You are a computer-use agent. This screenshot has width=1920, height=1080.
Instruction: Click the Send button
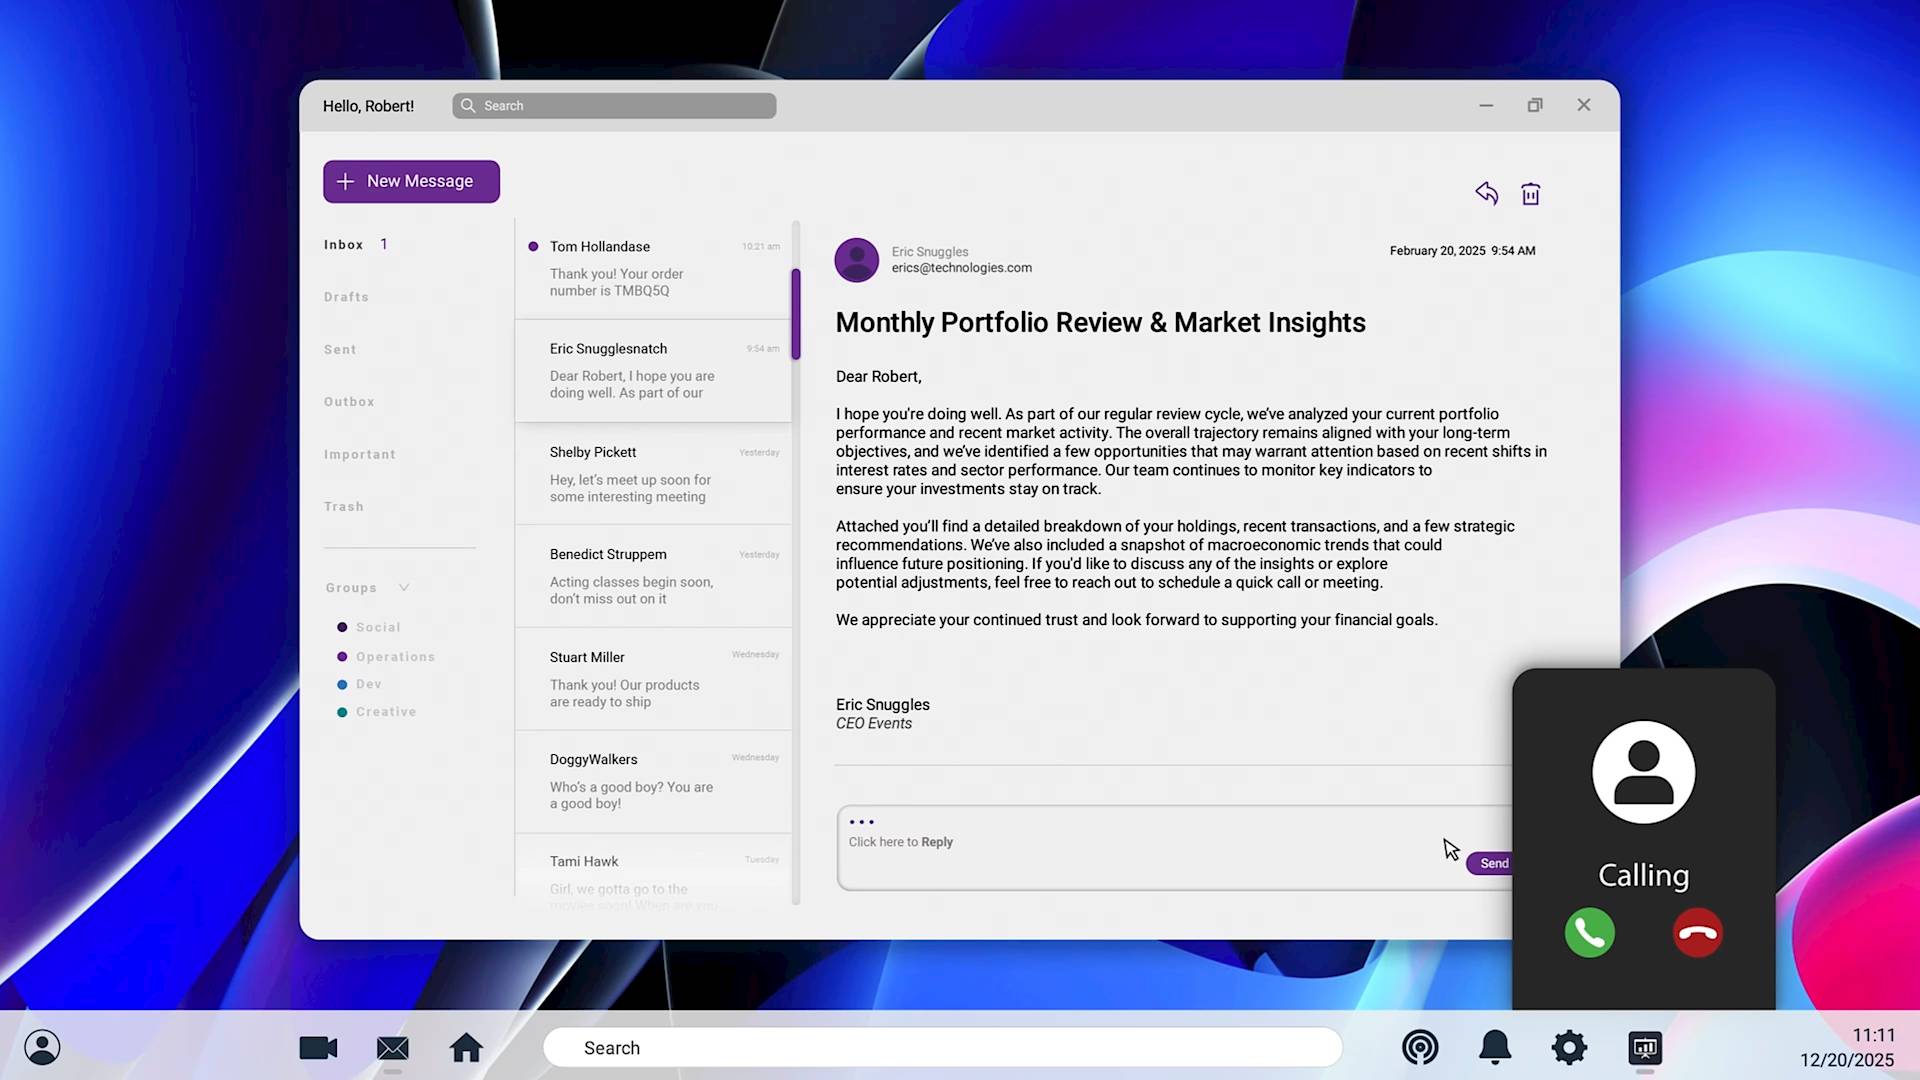tap(1492, 863)
